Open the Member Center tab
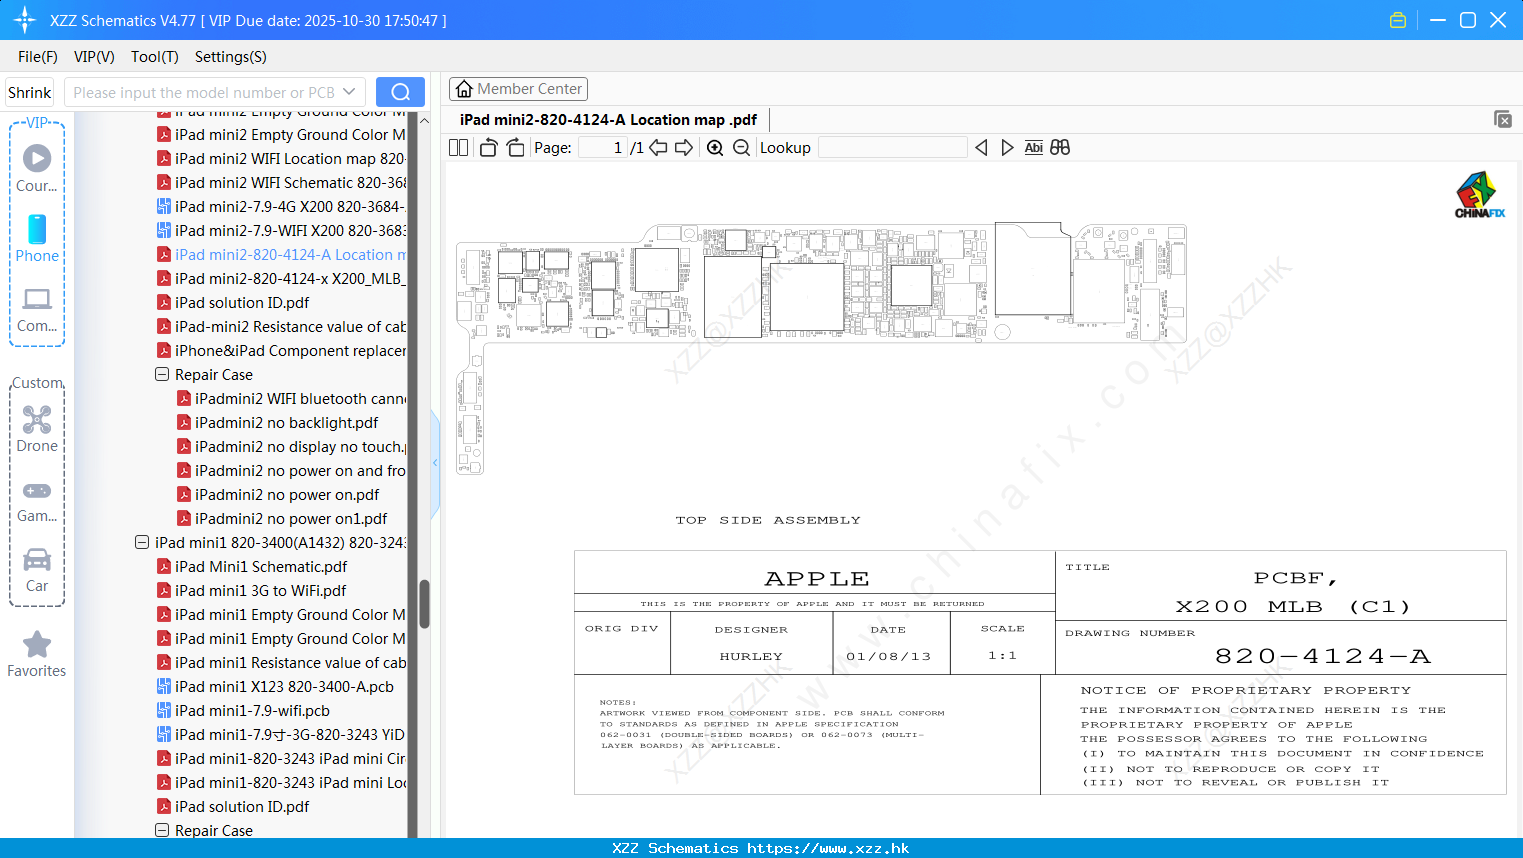The image size is (1523, 858). pos(518,89)
